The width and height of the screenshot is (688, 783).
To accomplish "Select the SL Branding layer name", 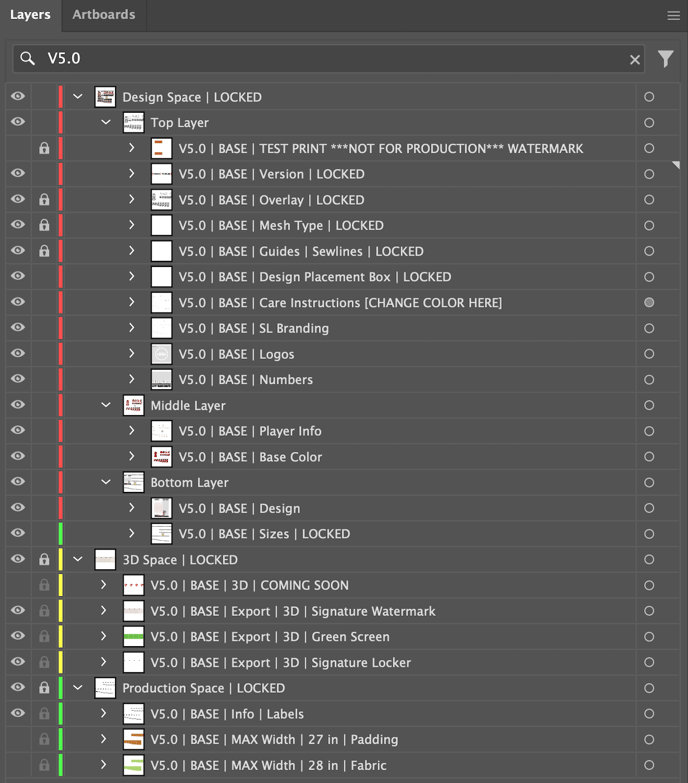I will click(x=253, y=328).
